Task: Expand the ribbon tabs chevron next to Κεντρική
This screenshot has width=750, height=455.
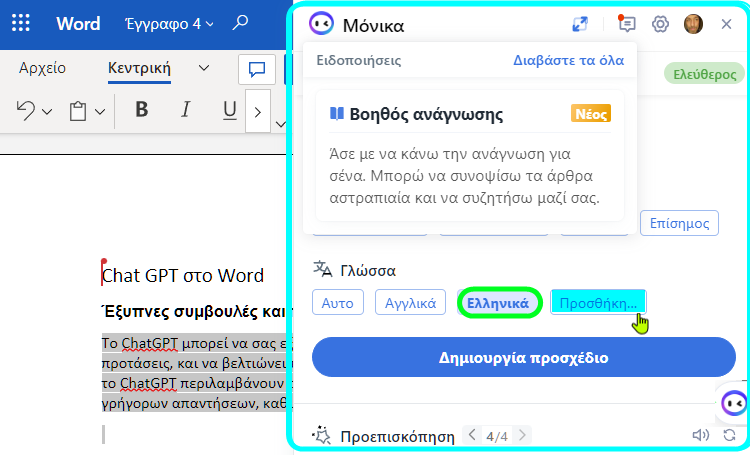Action: pyautogui.click(x=204, y=68)
